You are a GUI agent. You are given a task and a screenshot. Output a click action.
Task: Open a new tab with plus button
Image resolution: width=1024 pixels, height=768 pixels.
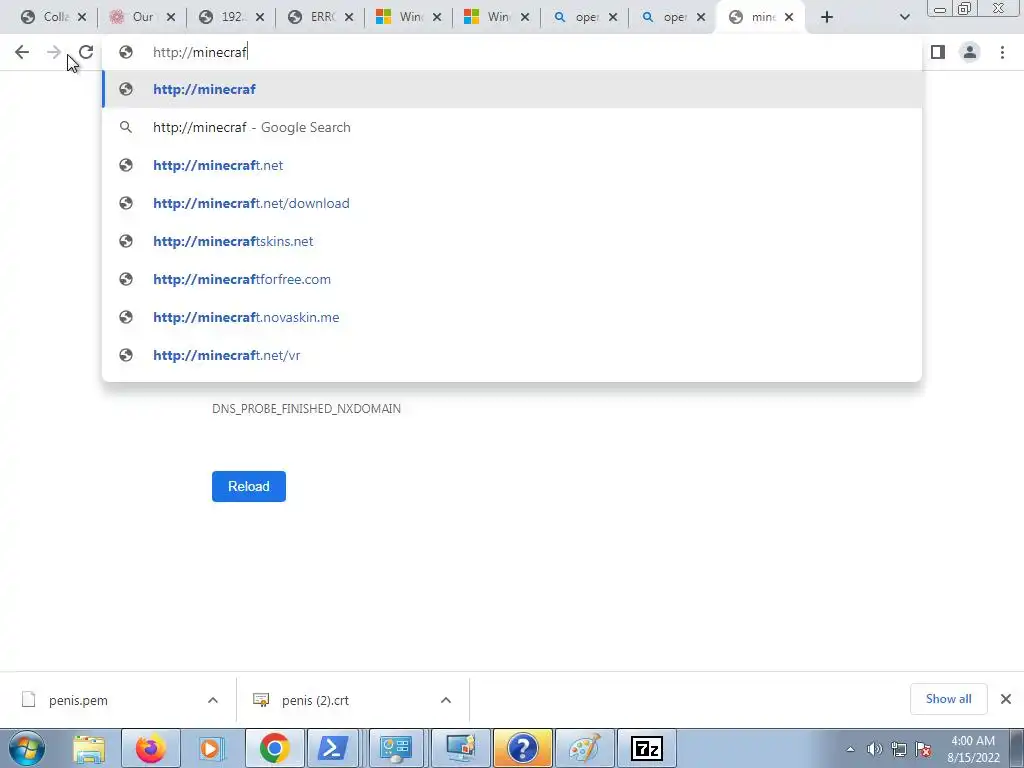coord(827,17)
